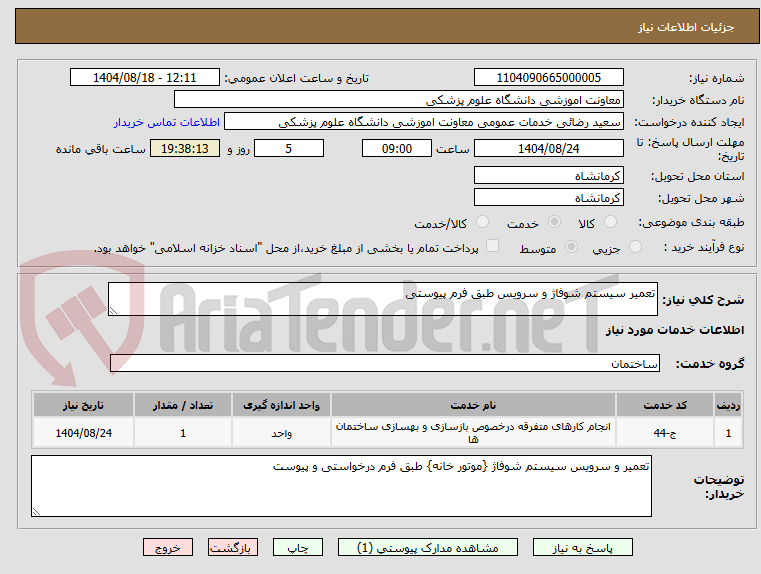
Task: Select the متوسط purchase type radio
Action: coord(572,247)
